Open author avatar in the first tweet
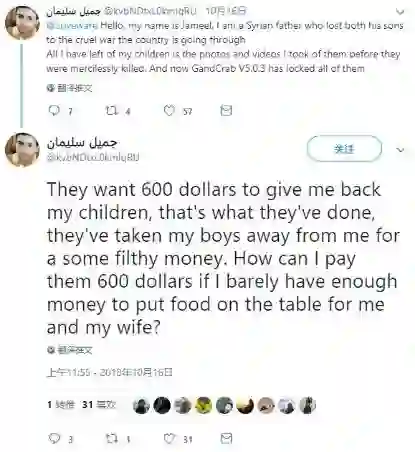The height and width of the screenshot is (452, 415). pos(22,23)
